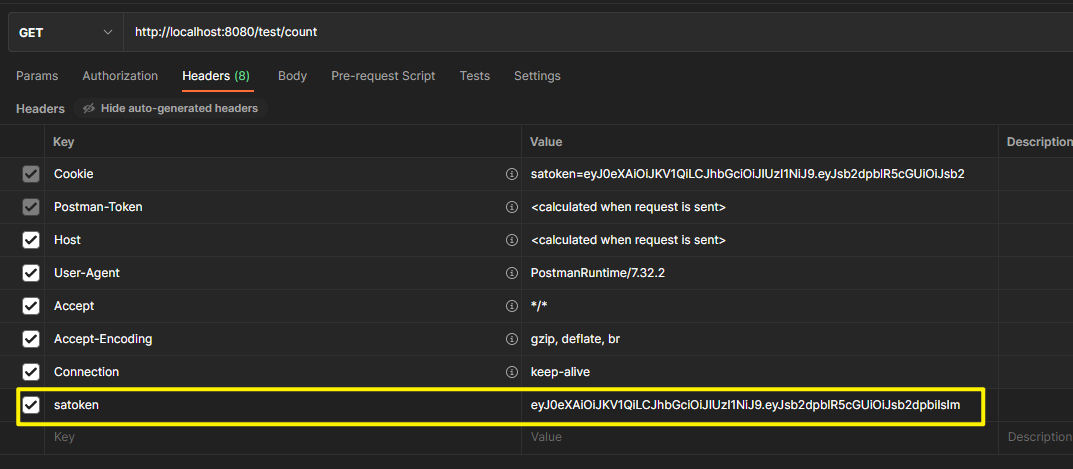Toggle the Accept-Encoding header checkbox
The height and width of the screenshot is (469, 1073).
pyautogui.click(x=31, y=339)
